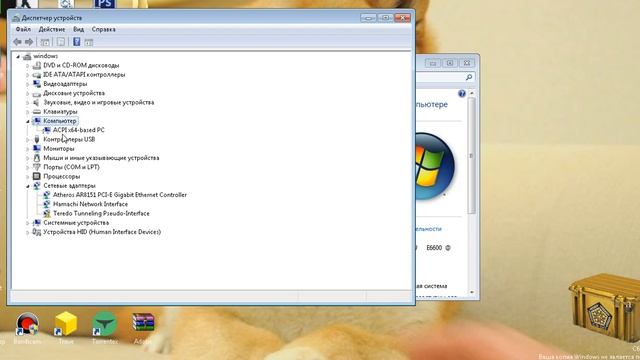The width and height of the screenshot is (640, 360).
Task: Click the blue Help toolbar icon
Action: (x=76, y=42)
